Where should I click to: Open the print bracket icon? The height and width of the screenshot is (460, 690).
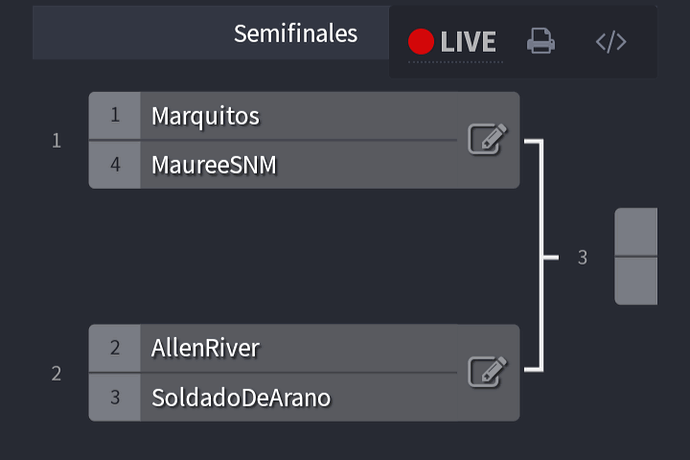point(541,41)
